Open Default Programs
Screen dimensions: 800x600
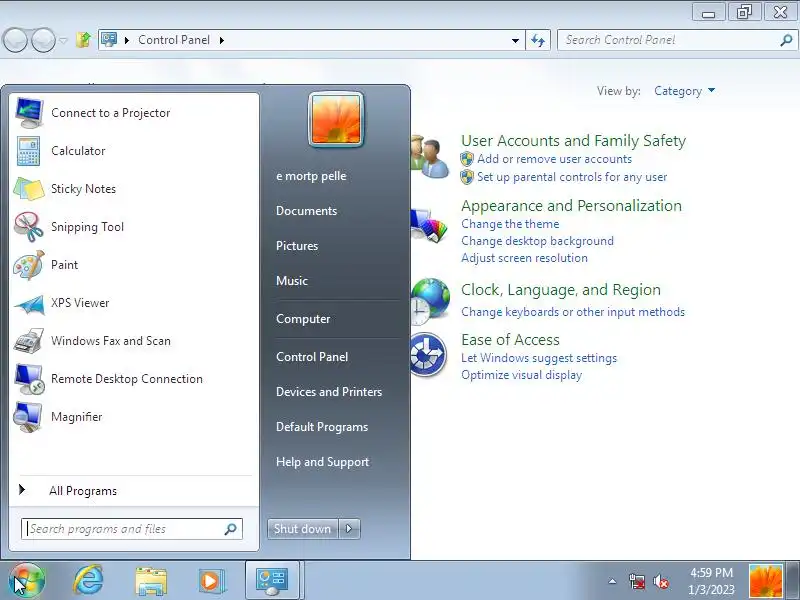pos(322,427)
